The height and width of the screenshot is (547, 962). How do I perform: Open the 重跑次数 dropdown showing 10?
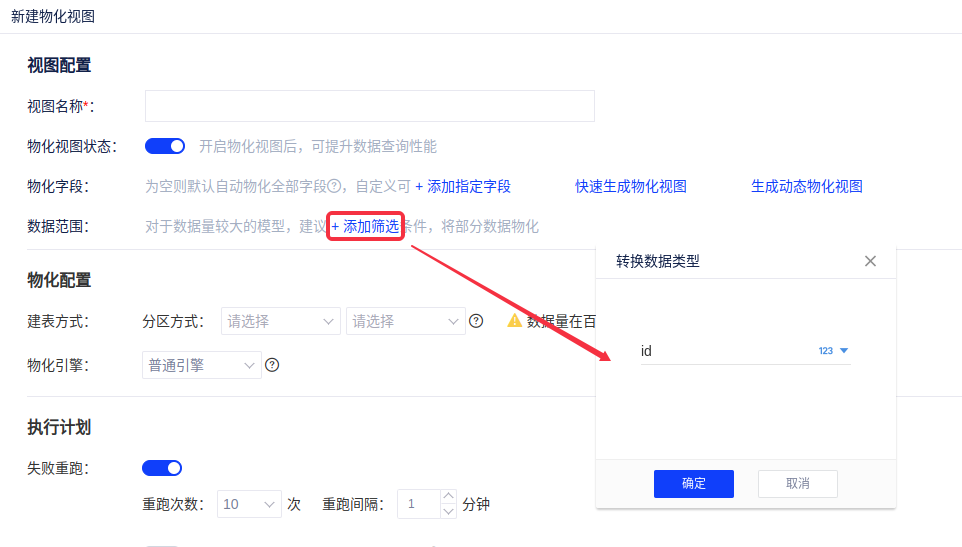pos(249,505)
